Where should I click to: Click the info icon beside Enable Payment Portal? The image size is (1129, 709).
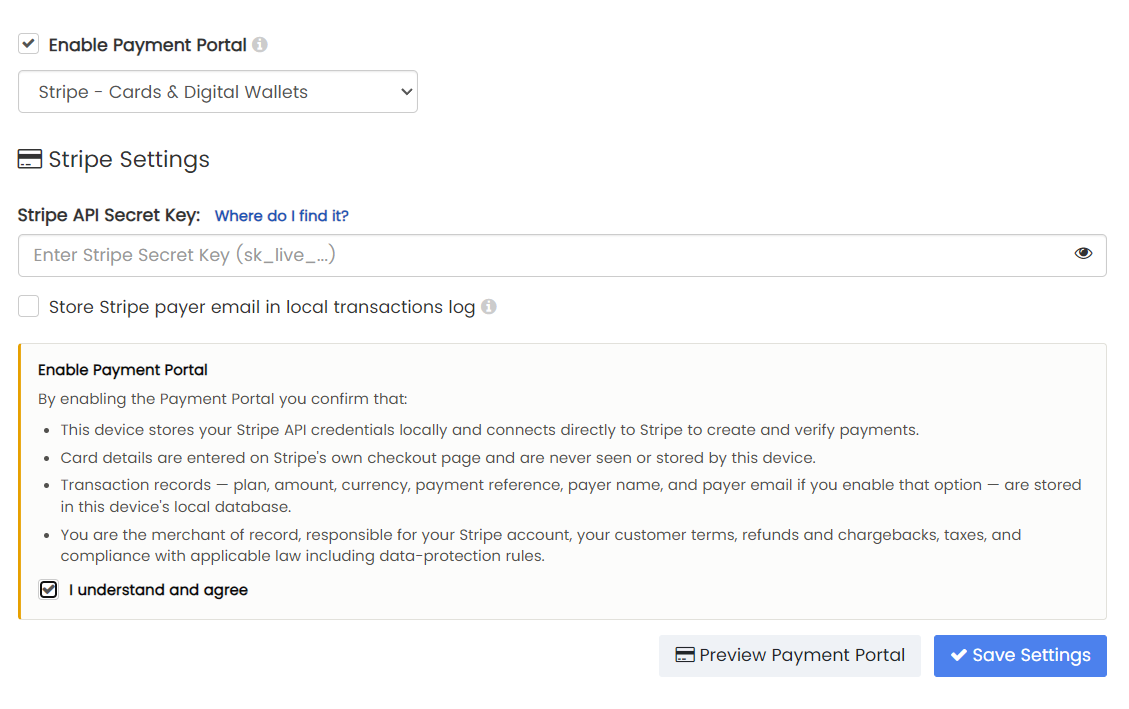click(x=260, y=45)
